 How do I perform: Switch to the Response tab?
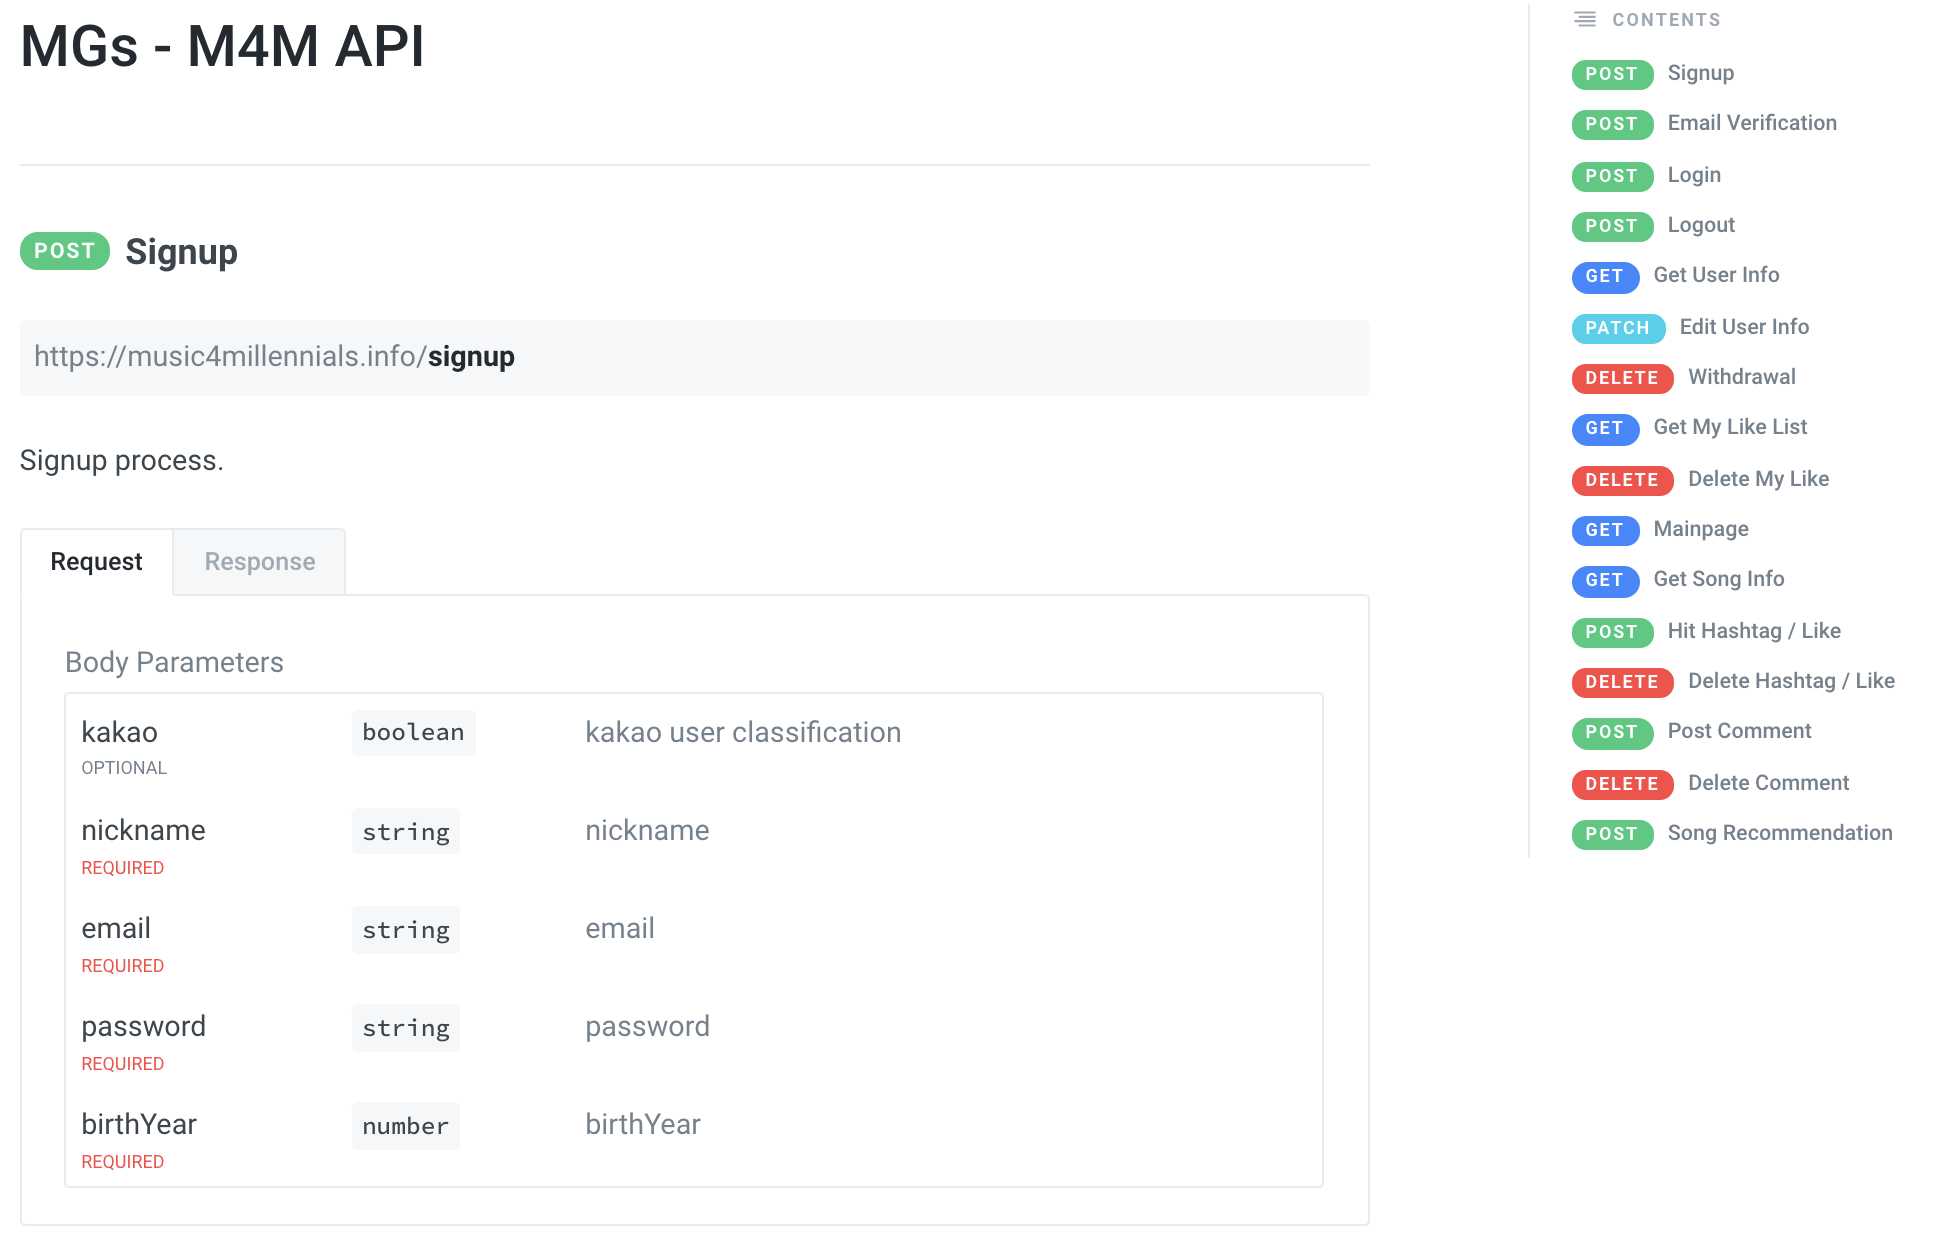point(259,562)
